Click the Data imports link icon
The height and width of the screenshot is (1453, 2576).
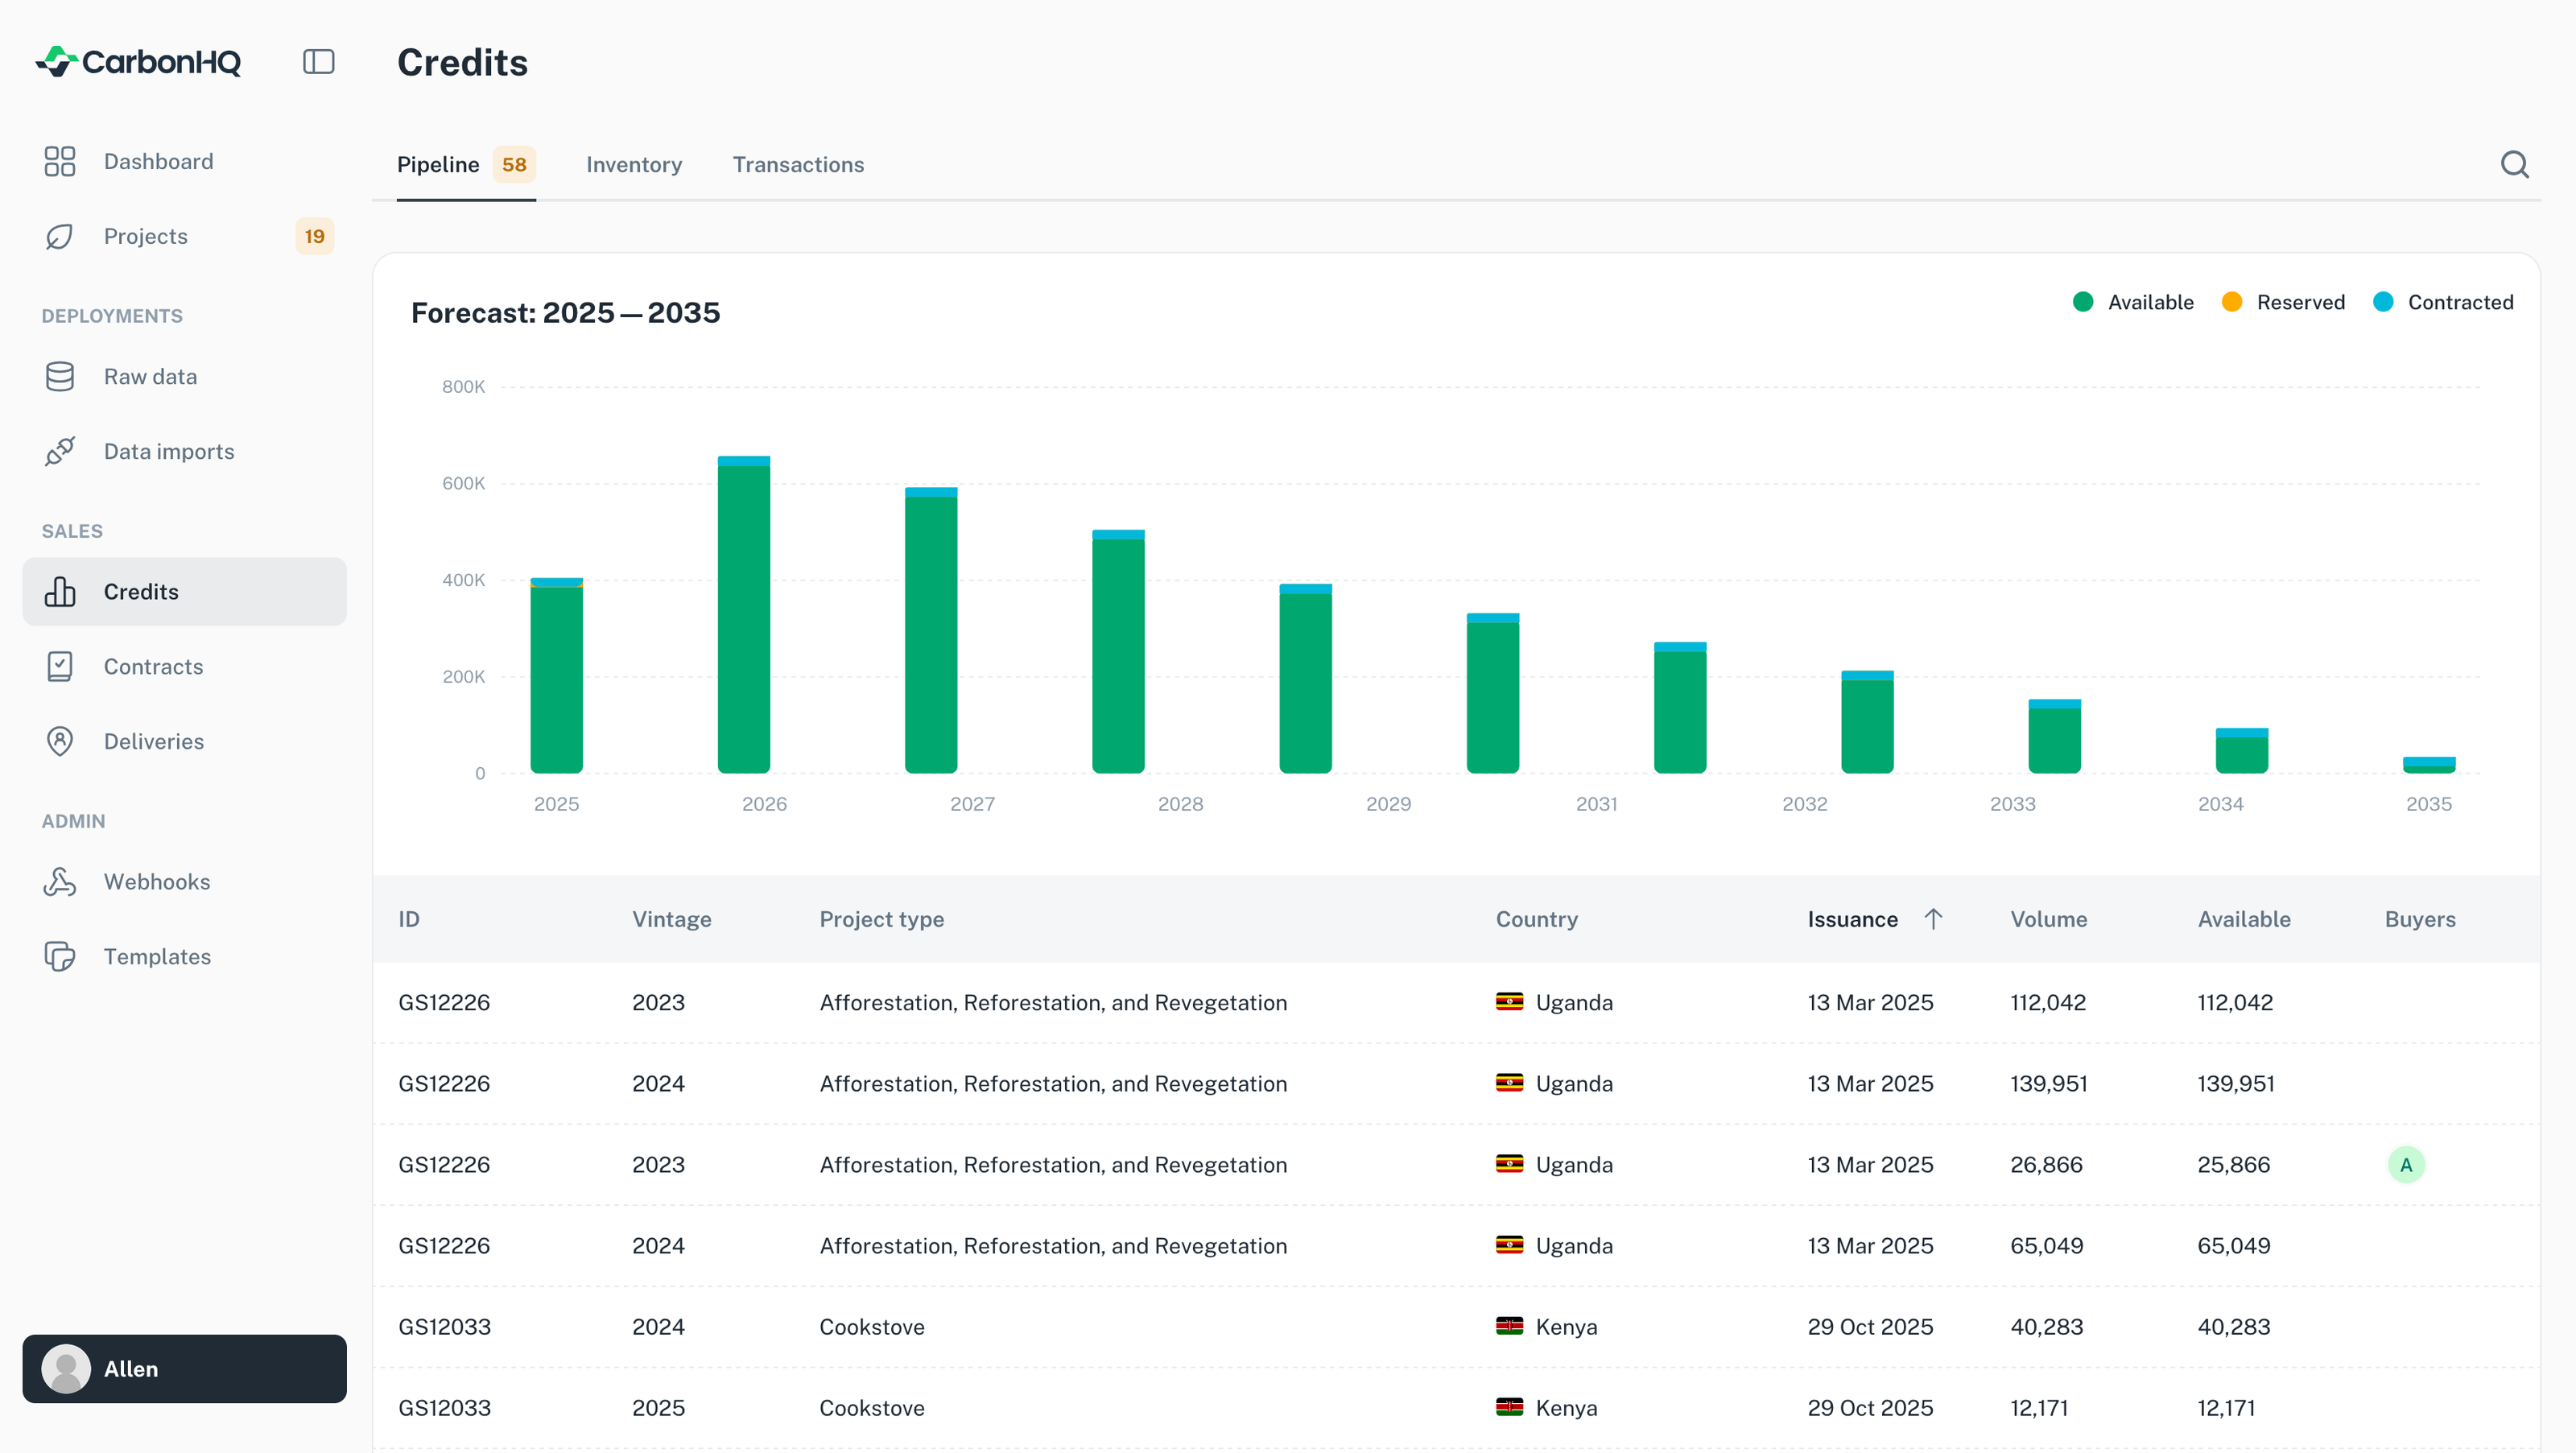click(x=59, y=451)
